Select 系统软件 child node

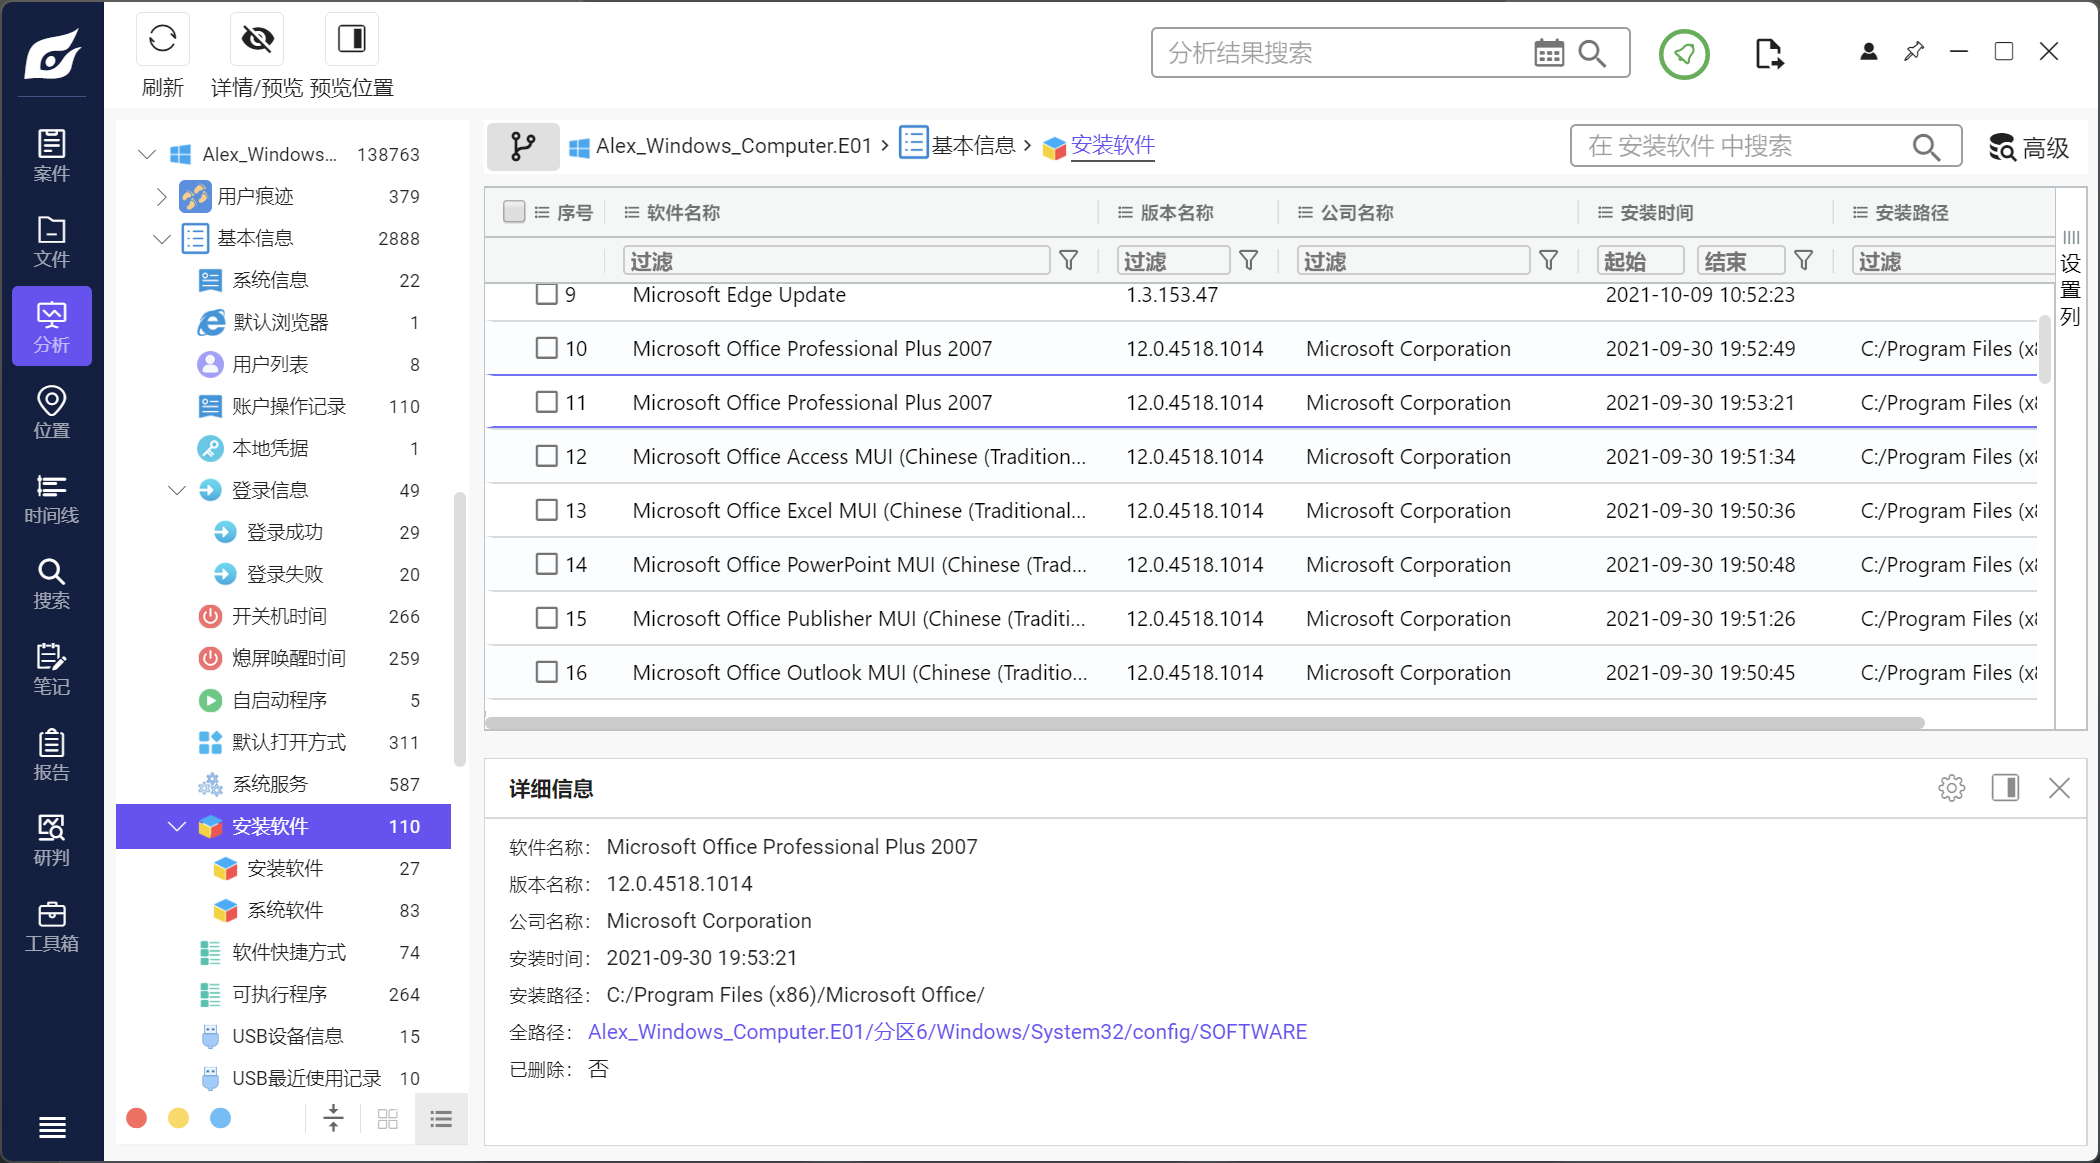[x=284, y=910]
